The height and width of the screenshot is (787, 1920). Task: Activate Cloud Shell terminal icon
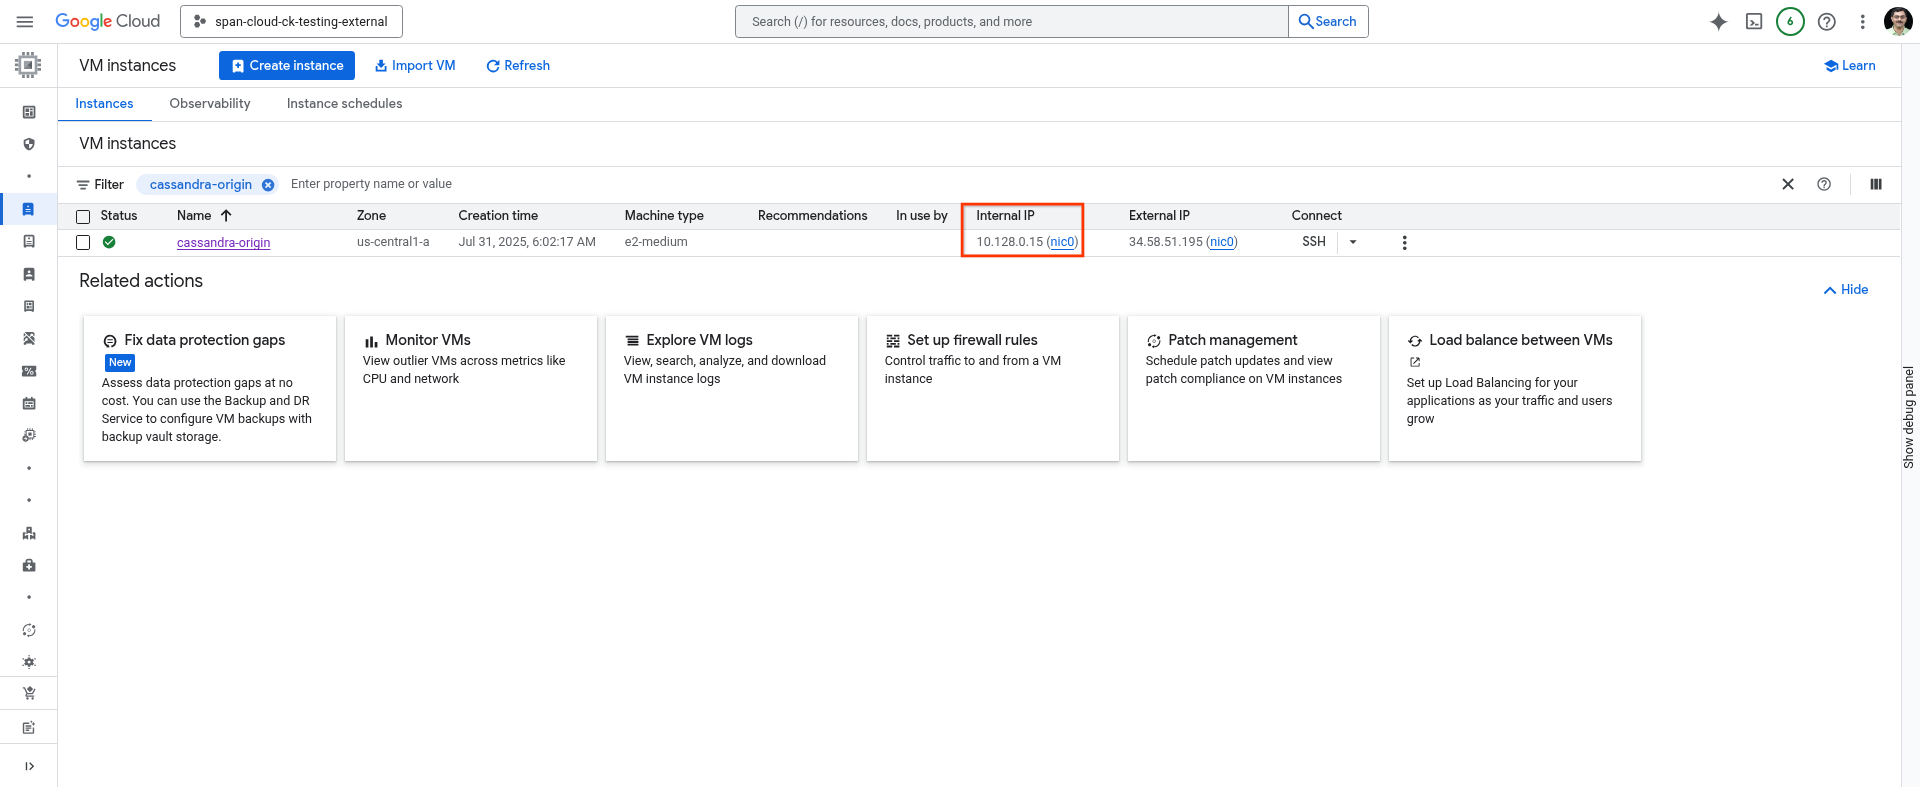click(1754, 22)
